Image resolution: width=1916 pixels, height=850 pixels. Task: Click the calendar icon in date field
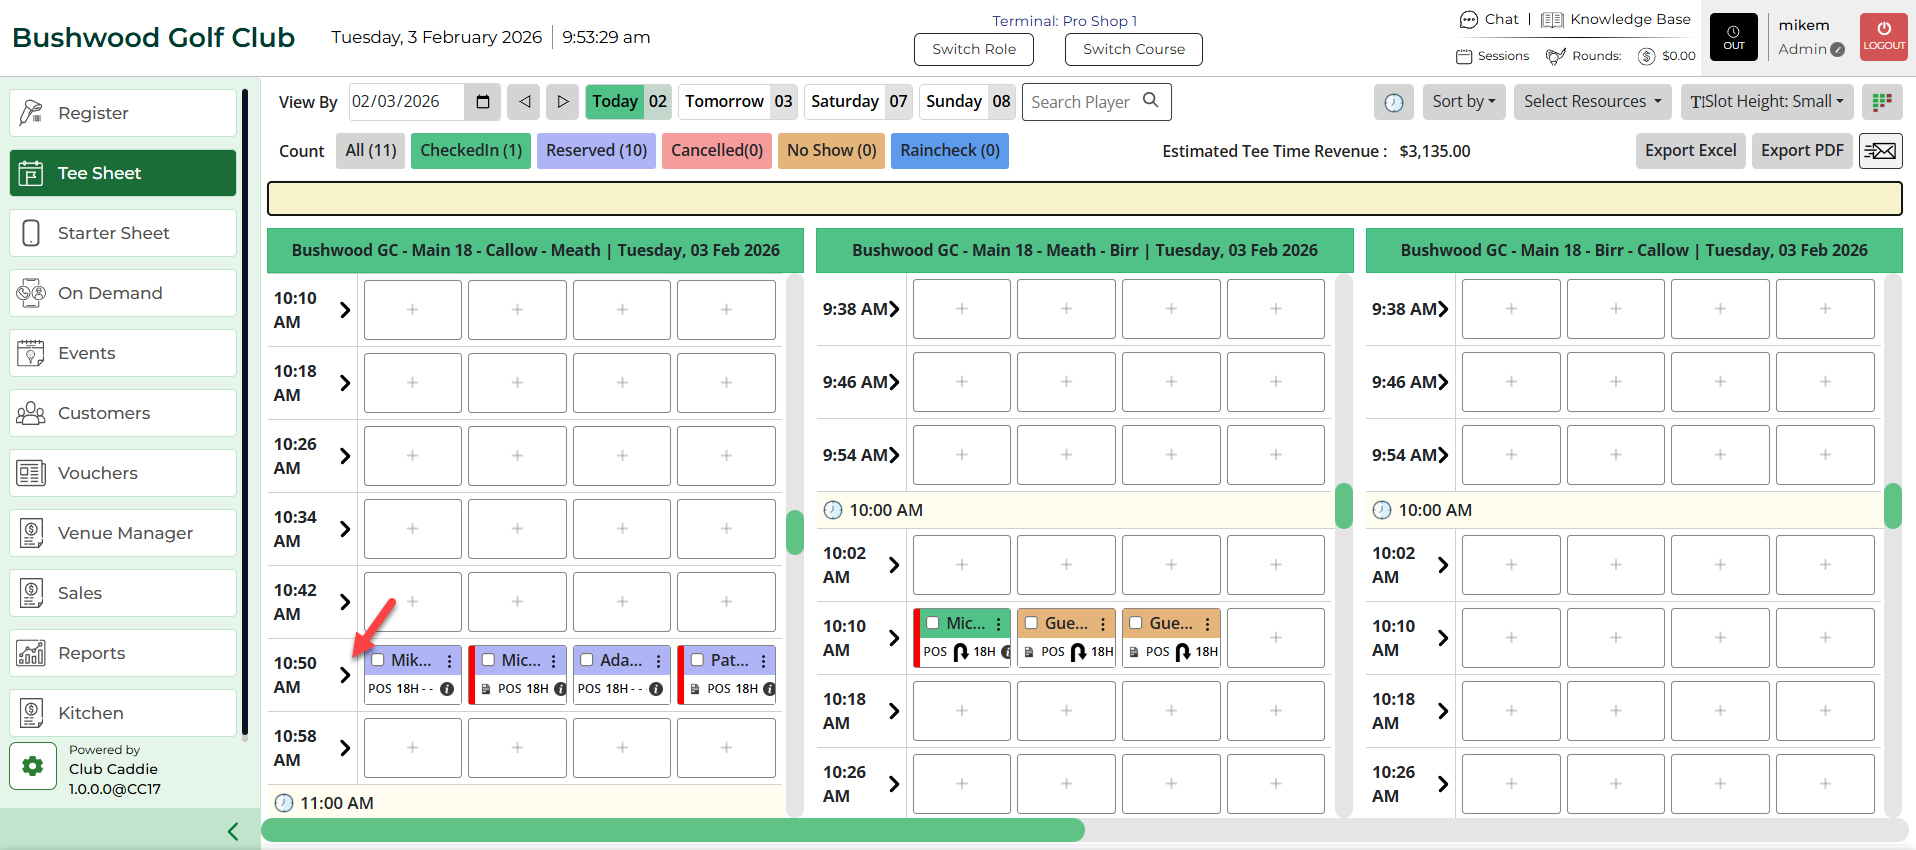point(483,102)
